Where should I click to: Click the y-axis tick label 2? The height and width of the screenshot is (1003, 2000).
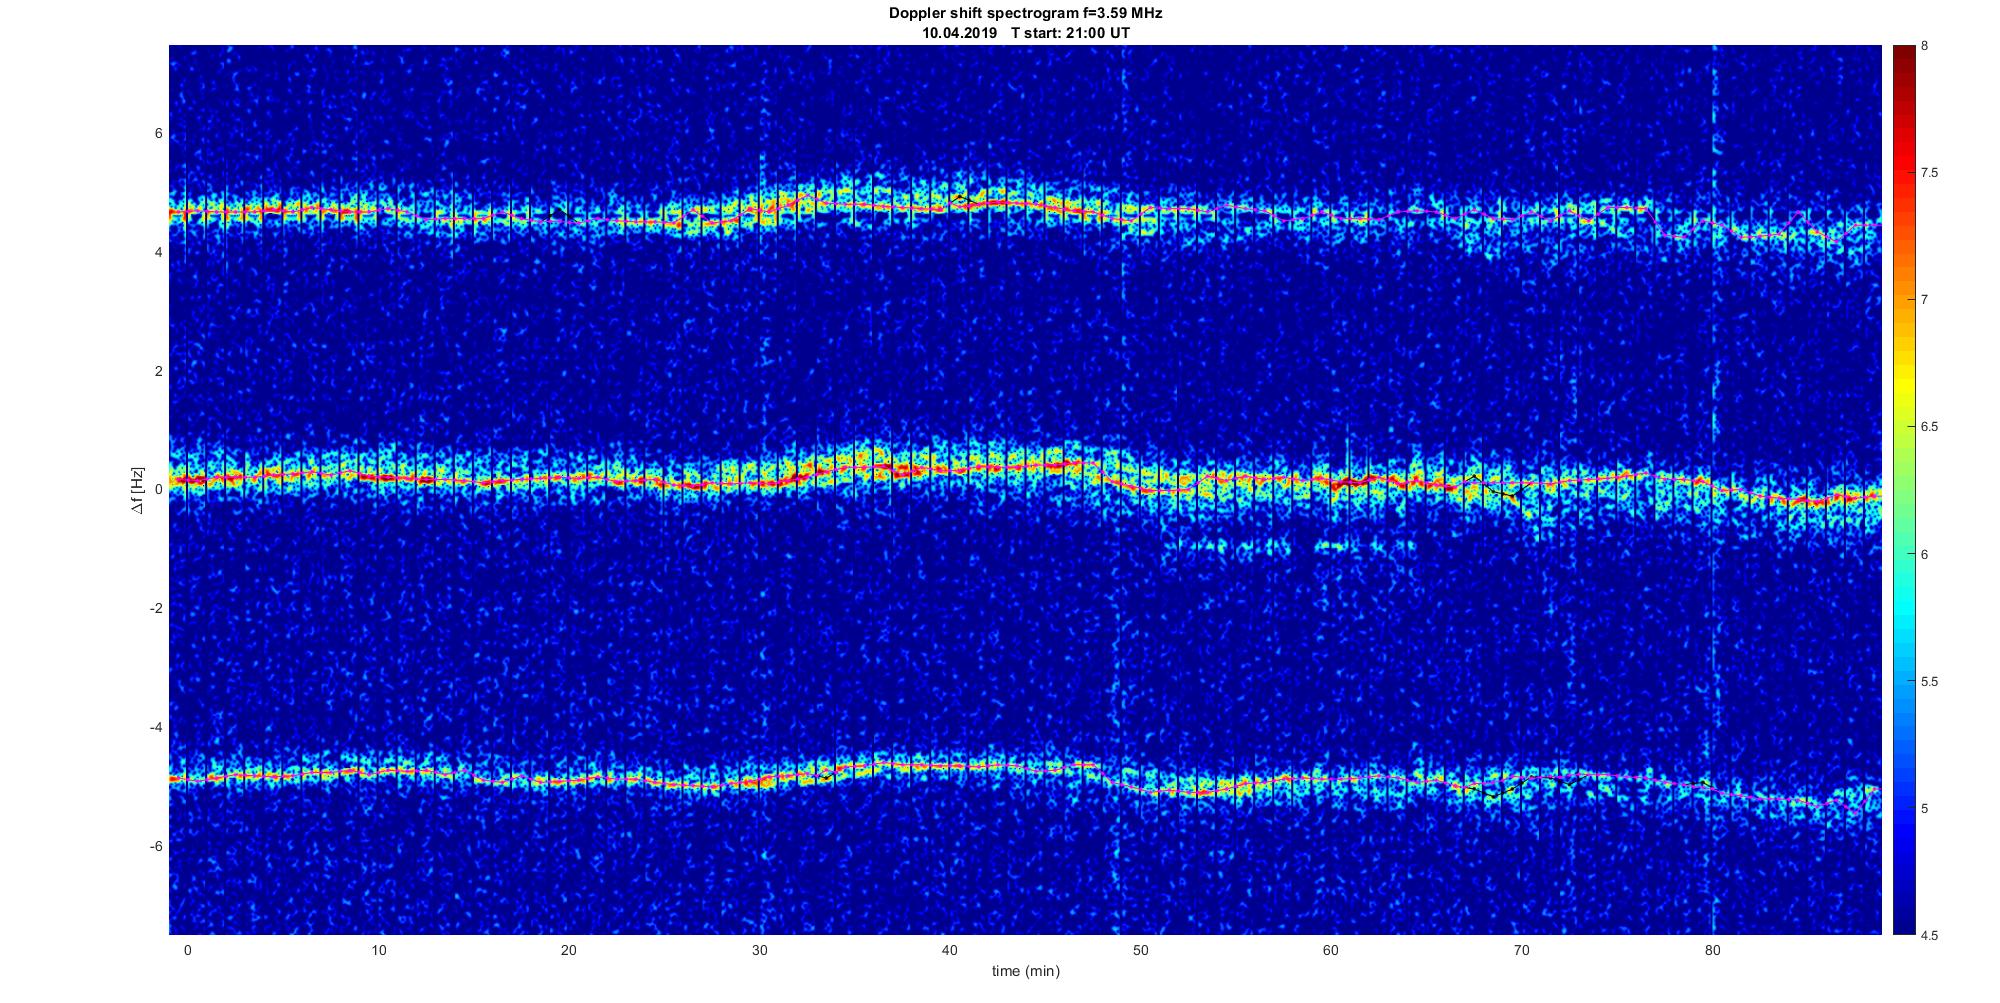(x=158, y=371)
